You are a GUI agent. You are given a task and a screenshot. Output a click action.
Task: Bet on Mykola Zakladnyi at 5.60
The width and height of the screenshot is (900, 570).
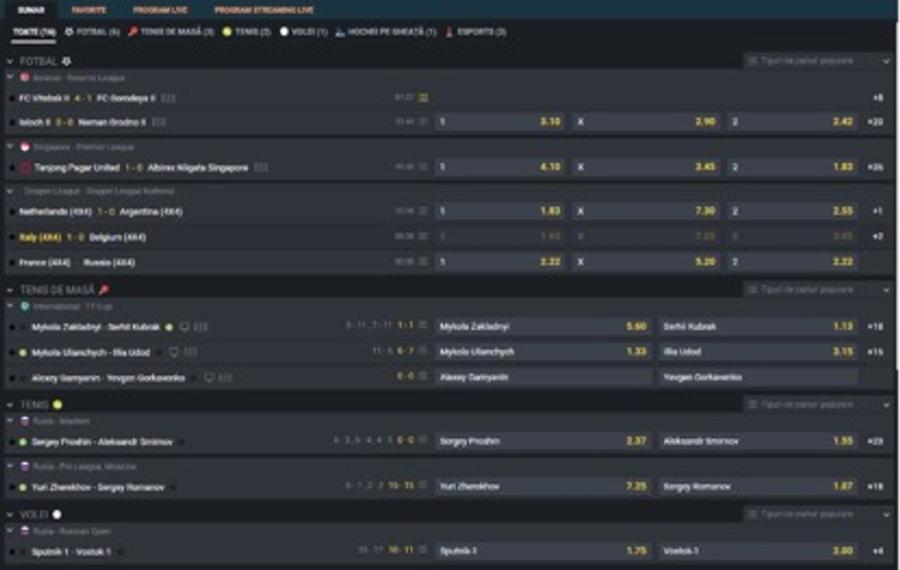pos(543,327)
